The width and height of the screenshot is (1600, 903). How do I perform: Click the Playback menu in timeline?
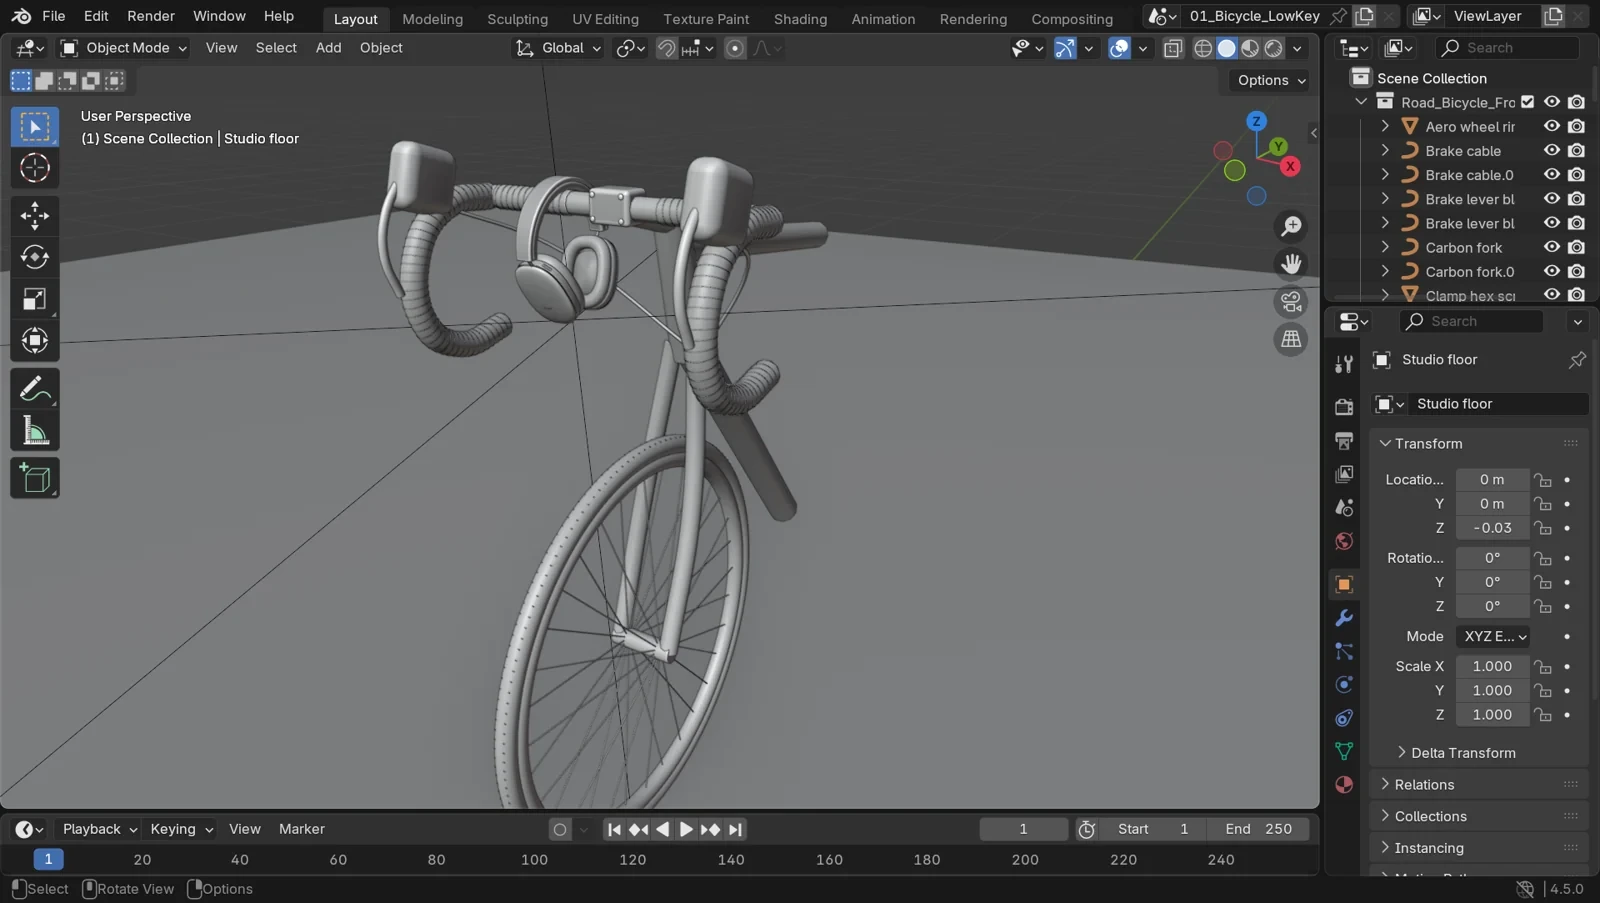pyautogui.click(x=99, y=829)
